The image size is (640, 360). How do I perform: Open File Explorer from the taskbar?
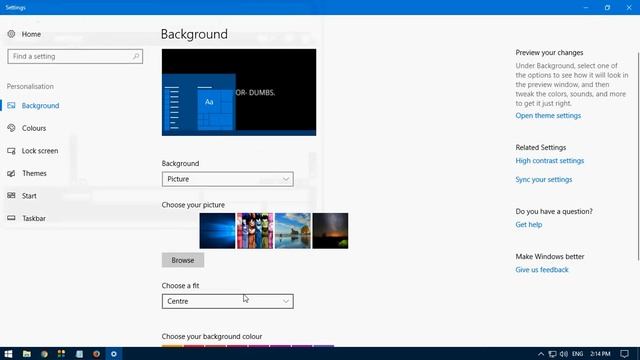(x=27, y=353)
